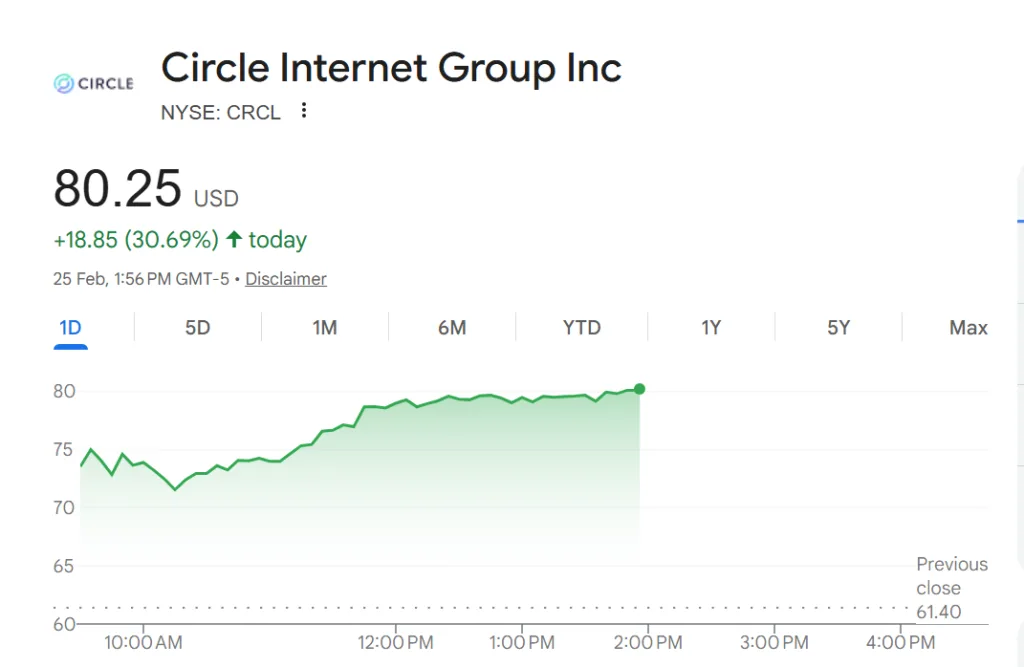The height and width of the screenshot is (667, 1024).
Task: Switch to the 1M tab
Action: (x=324, y=327)
